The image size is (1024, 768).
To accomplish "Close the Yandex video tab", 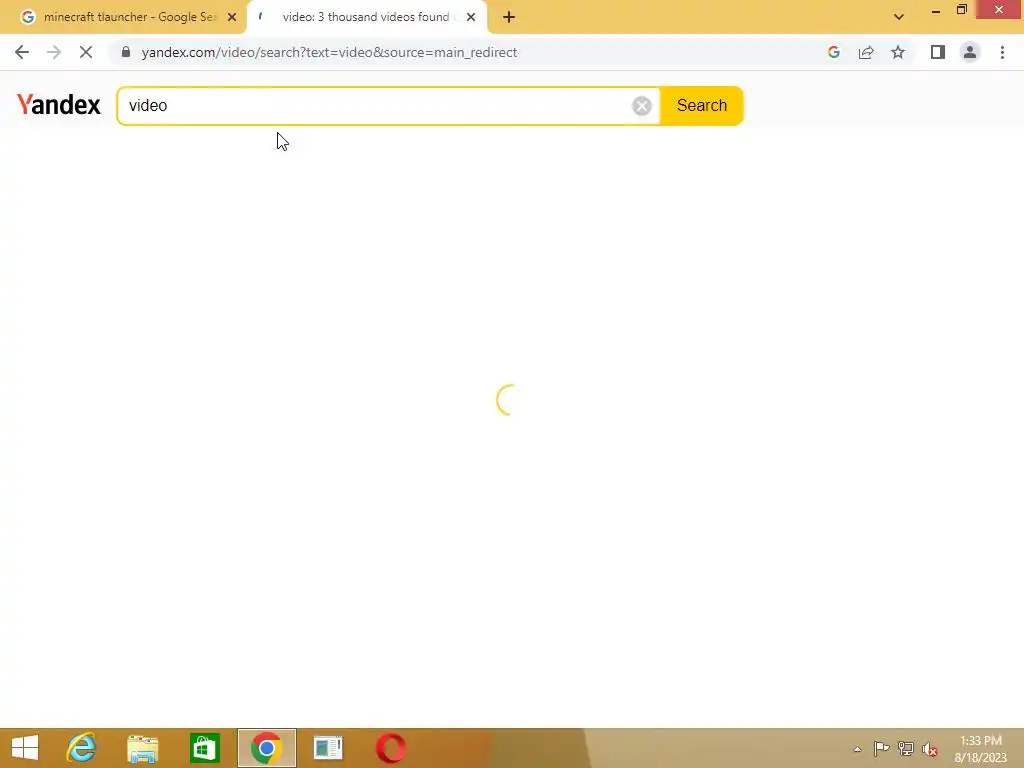I will point(471,17).
